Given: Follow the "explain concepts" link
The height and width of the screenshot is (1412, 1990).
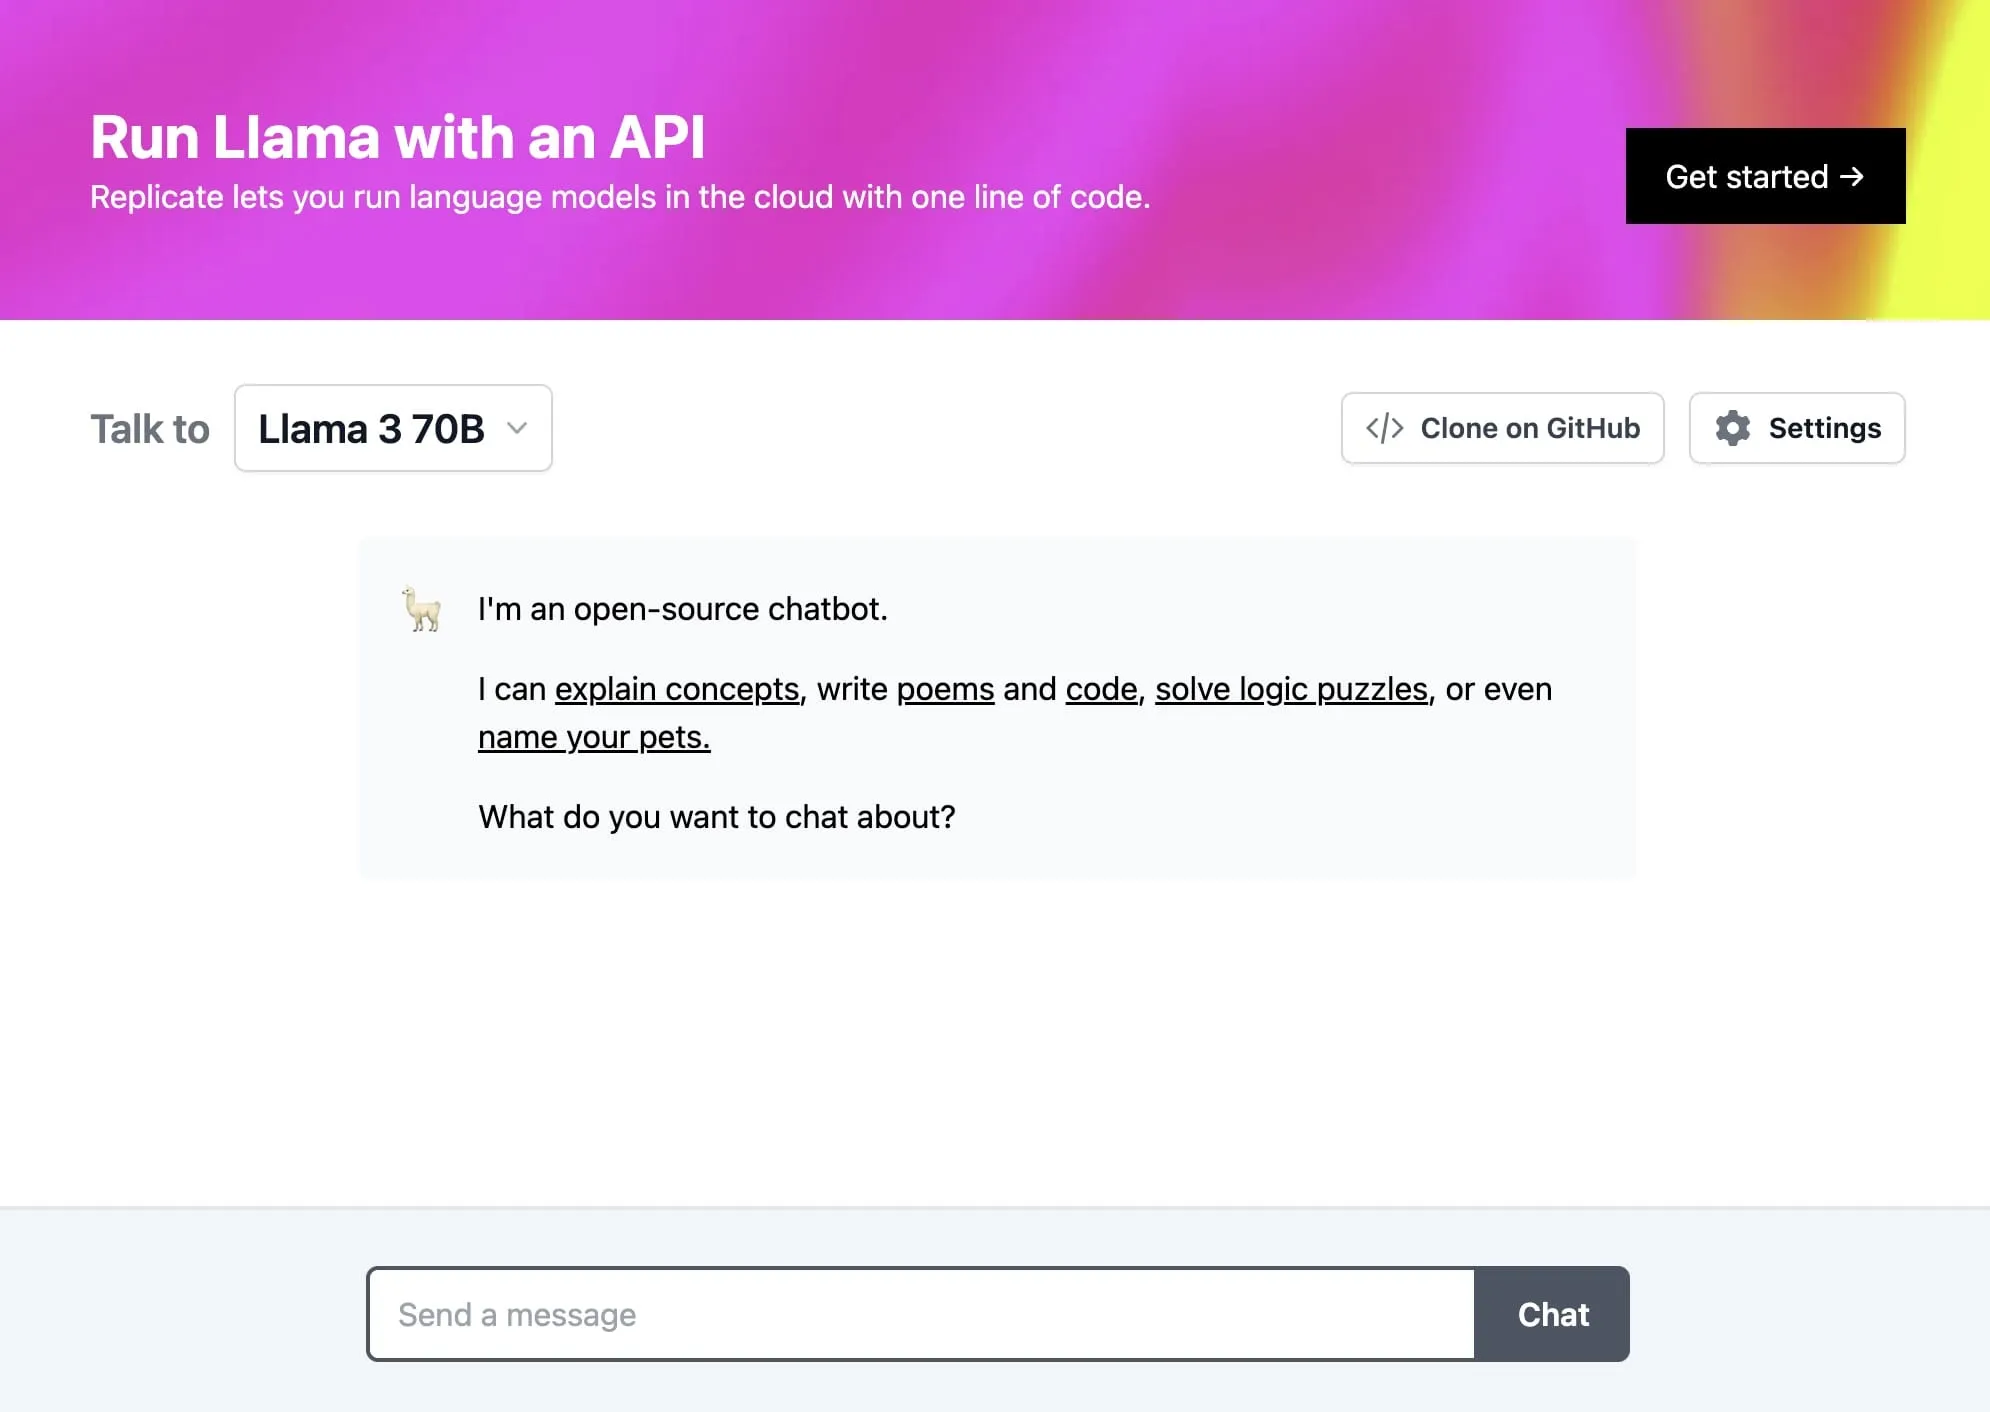Looking at the screenshot, I should 677,689.
